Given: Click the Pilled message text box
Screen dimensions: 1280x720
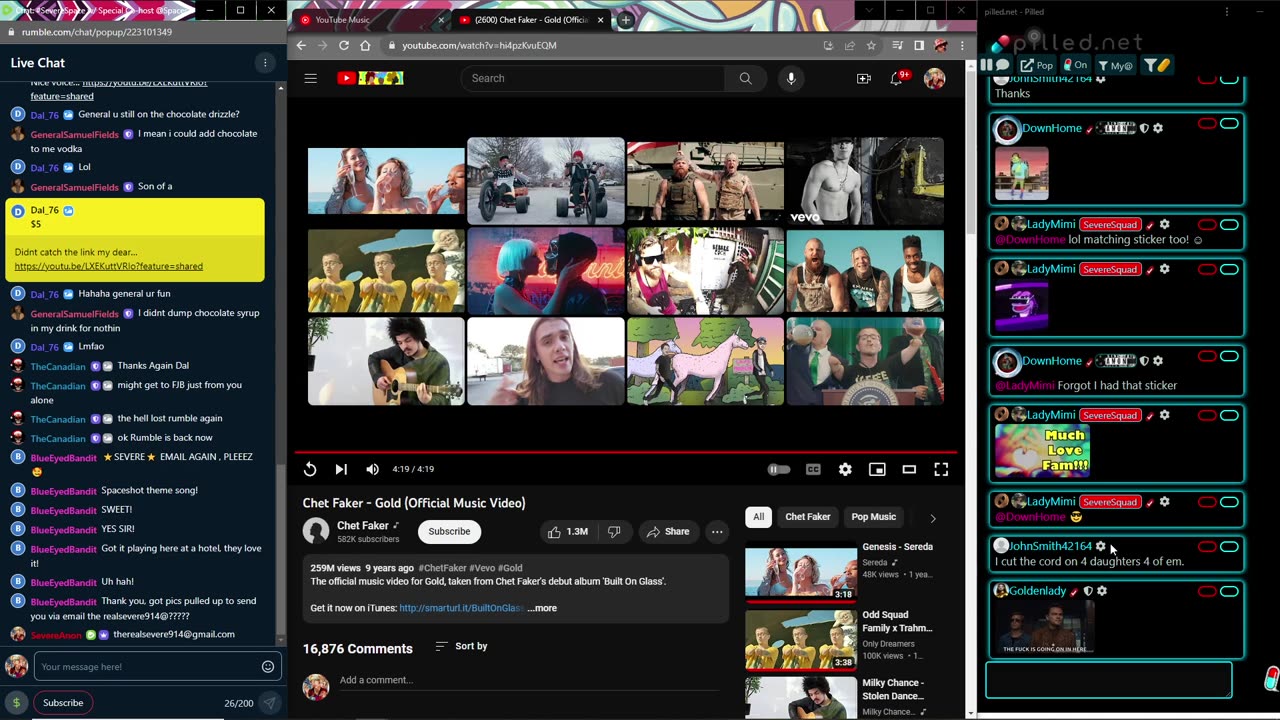Looking at the screenshot, I should 1109,680.
